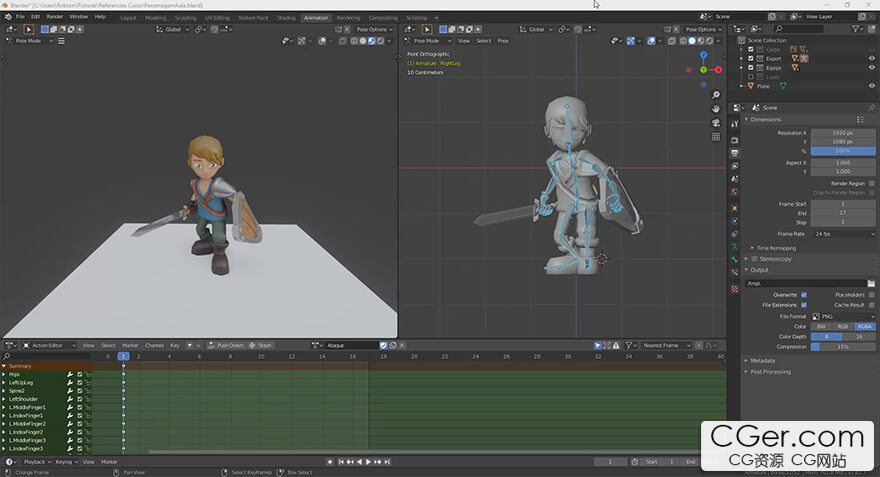Click the Stash button

(x=260, y=345)
